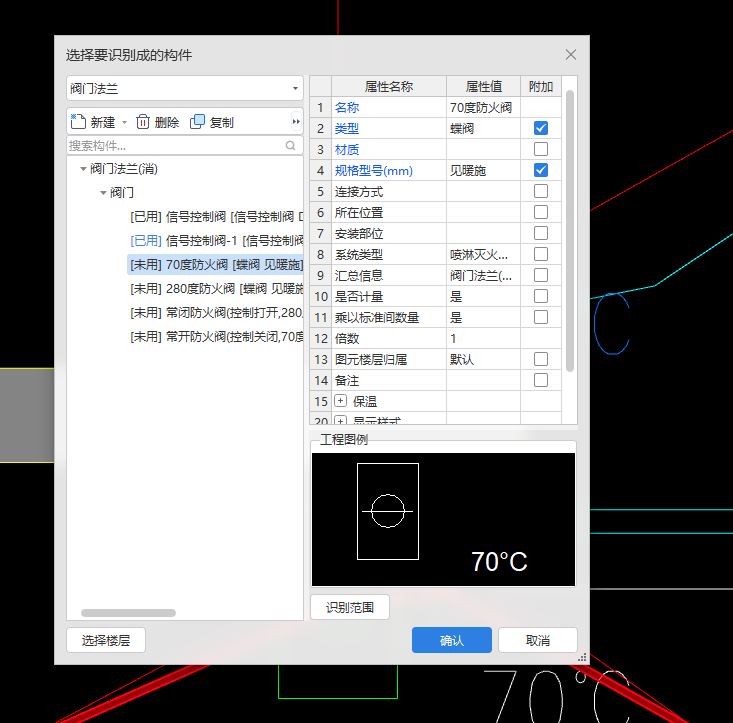Click the 识别范围 button
The height and width of the screenshot is (723, 733).
coord(350,607)
